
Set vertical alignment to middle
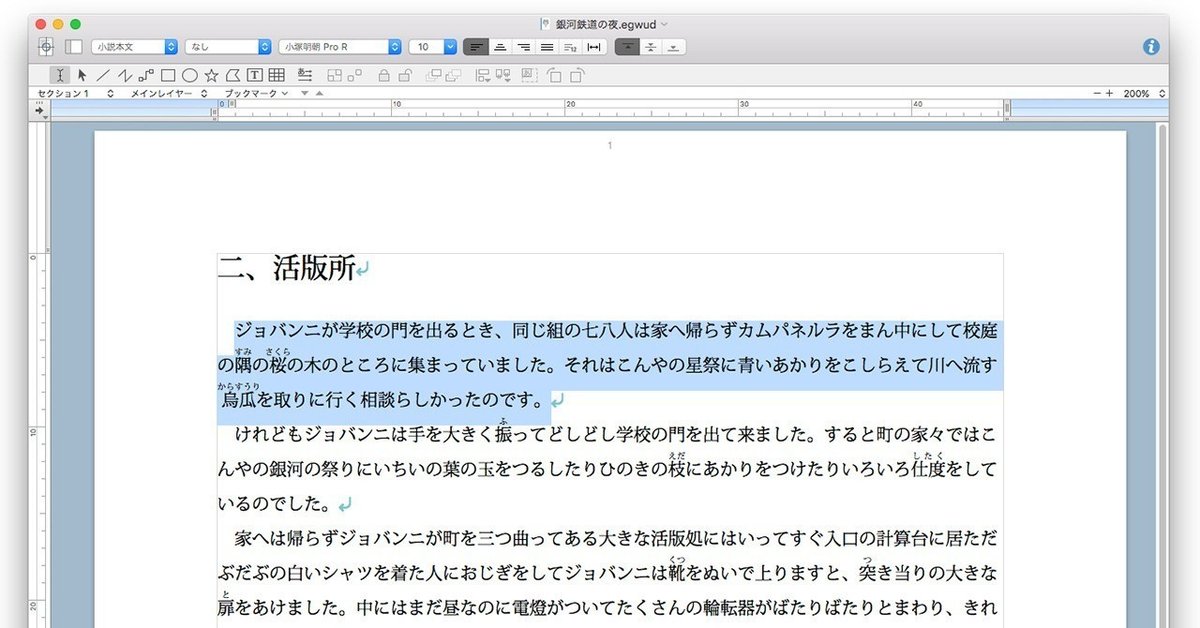[650, 47]
